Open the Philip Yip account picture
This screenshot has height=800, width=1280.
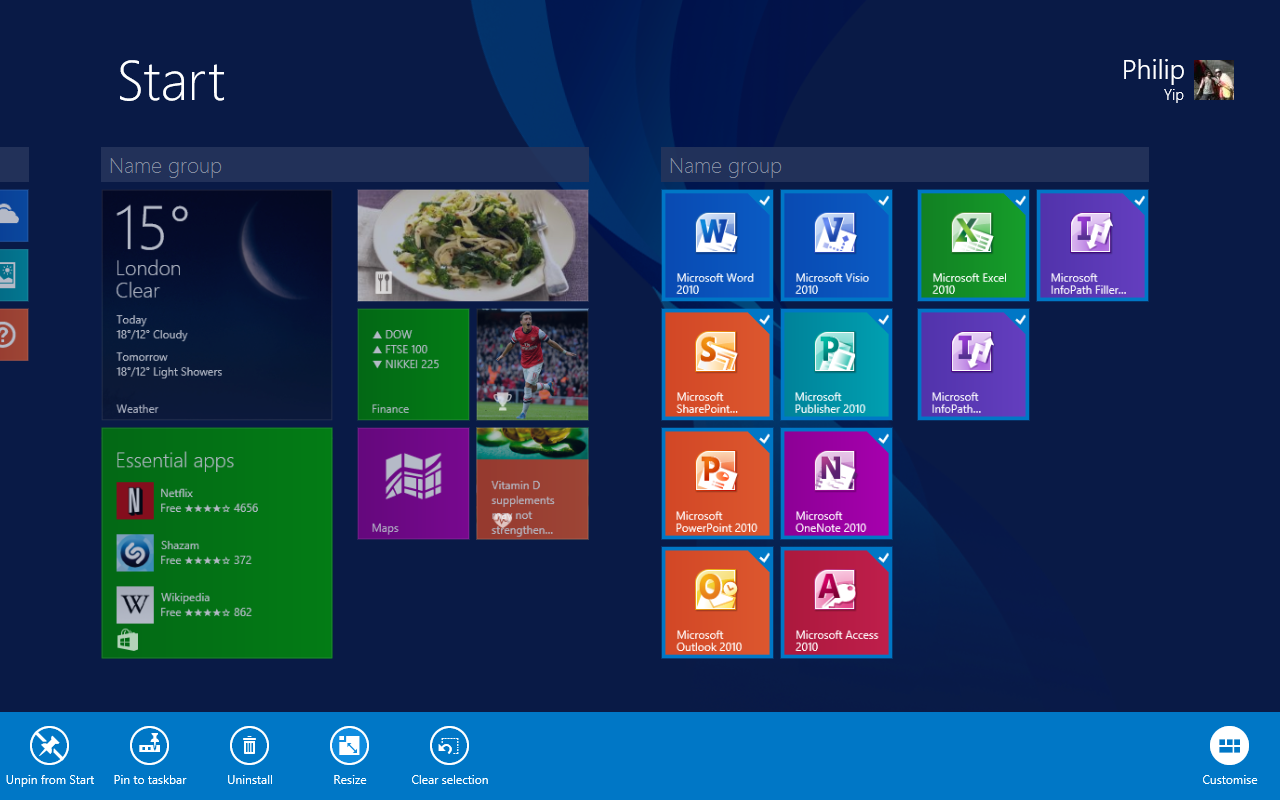tap(1214, 80)
